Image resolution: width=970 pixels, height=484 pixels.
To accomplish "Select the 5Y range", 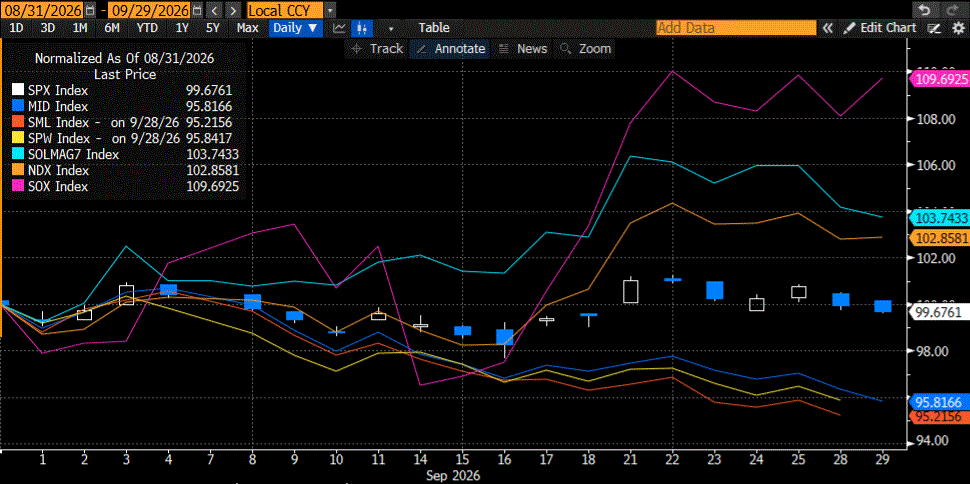I will pos(213,28).
